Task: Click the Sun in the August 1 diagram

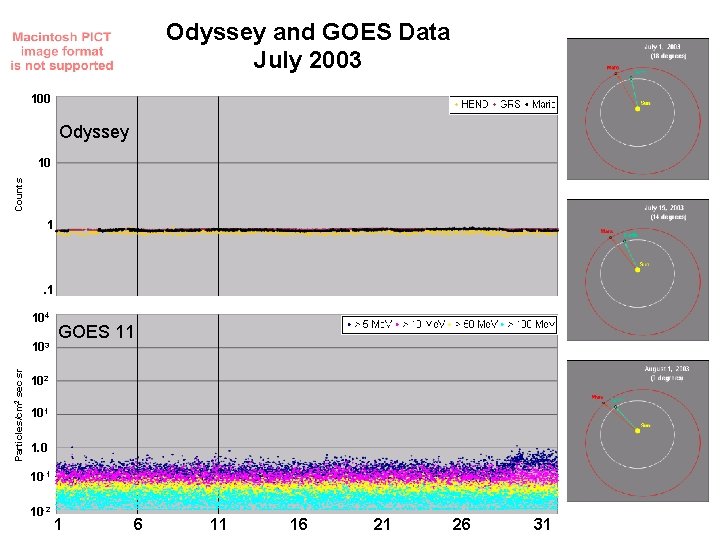Action: point(637,431)
